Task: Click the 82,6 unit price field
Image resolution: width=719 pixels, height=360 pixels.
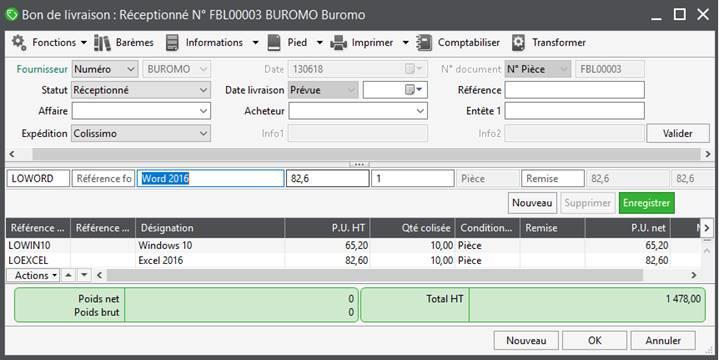Action: (x=327, y=178)
